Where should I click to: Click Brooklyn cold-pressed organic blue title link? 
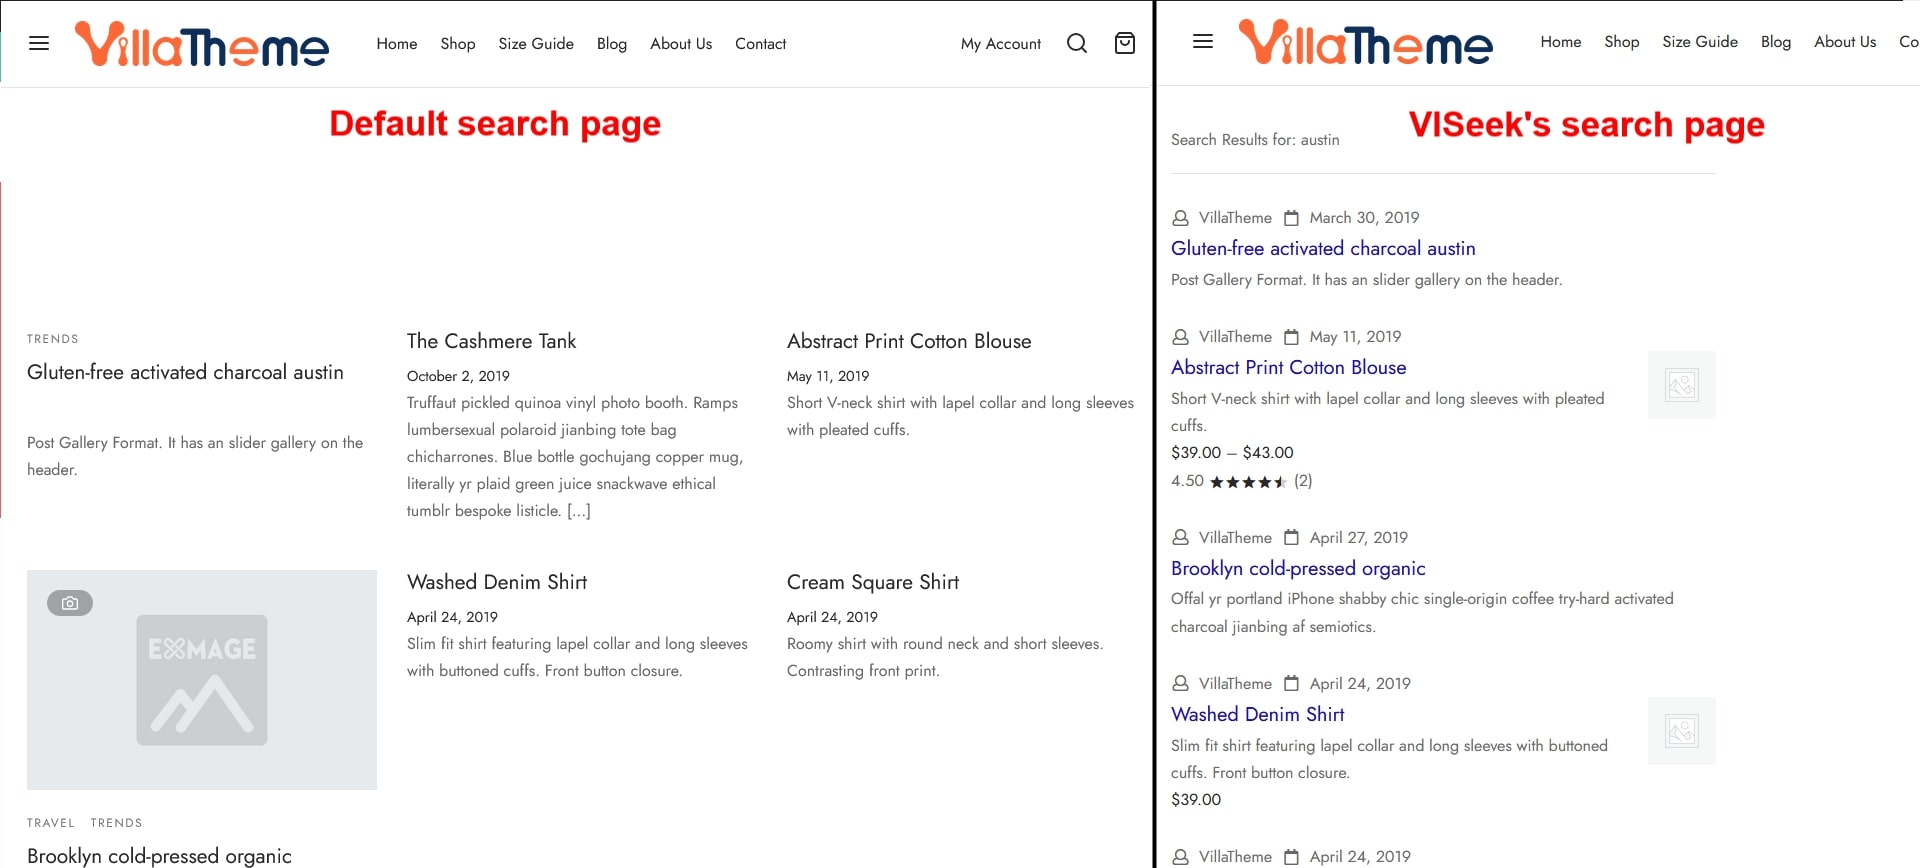pos(1297,568)
